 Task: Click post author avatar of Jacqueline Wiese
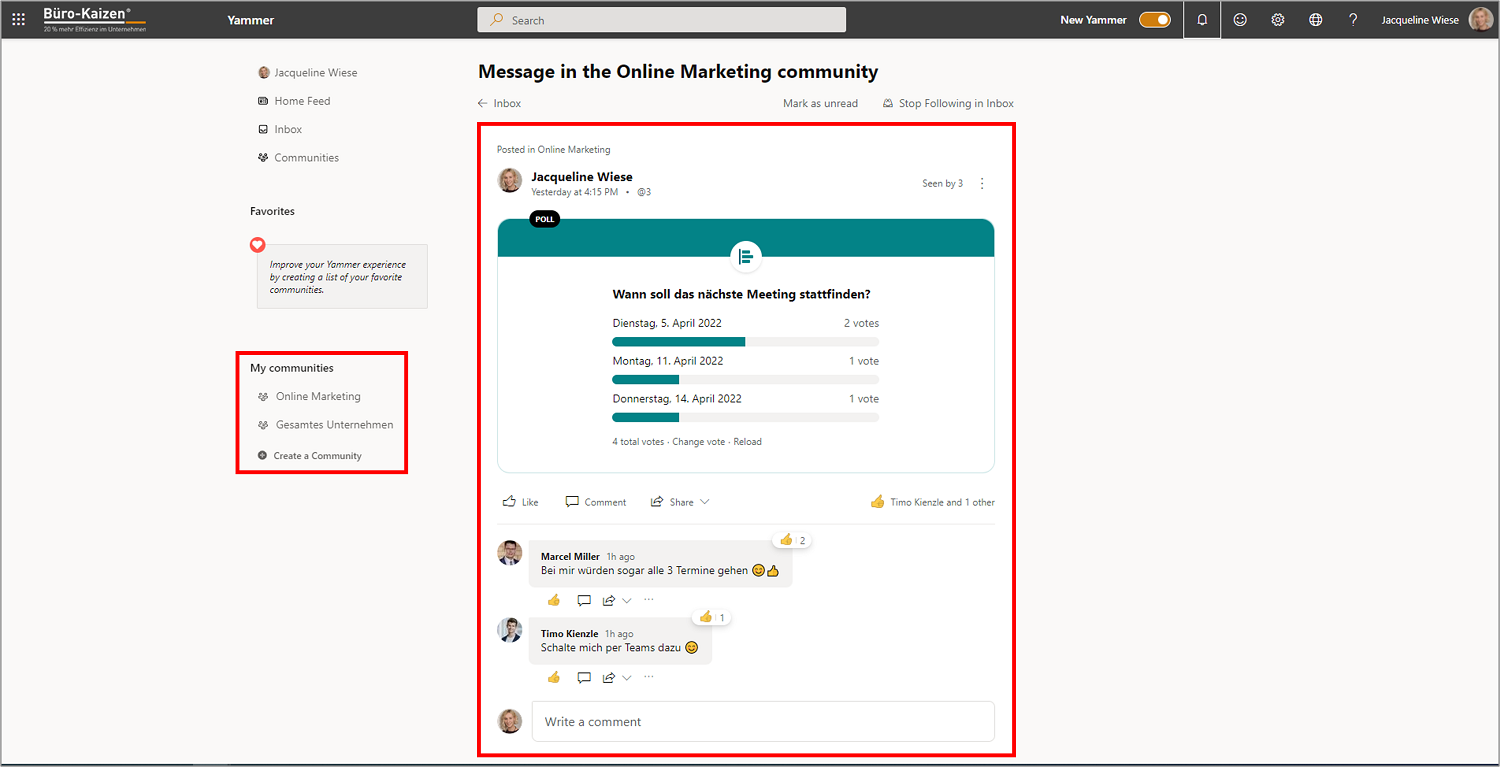click(x=510, y=180)
